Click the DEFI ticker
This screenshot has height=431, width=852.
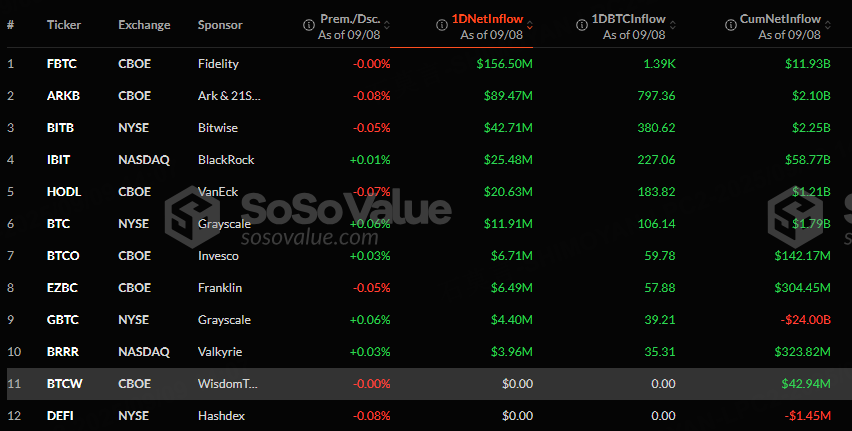(59, 416)
